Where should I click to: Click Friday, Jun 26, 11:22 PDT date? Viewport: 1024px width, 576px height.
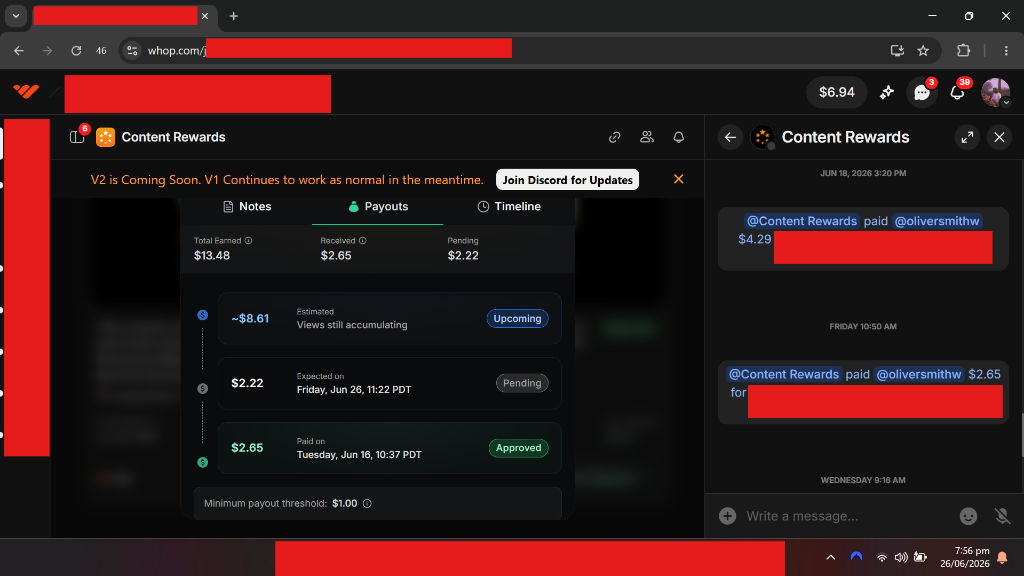pos(354,389)
